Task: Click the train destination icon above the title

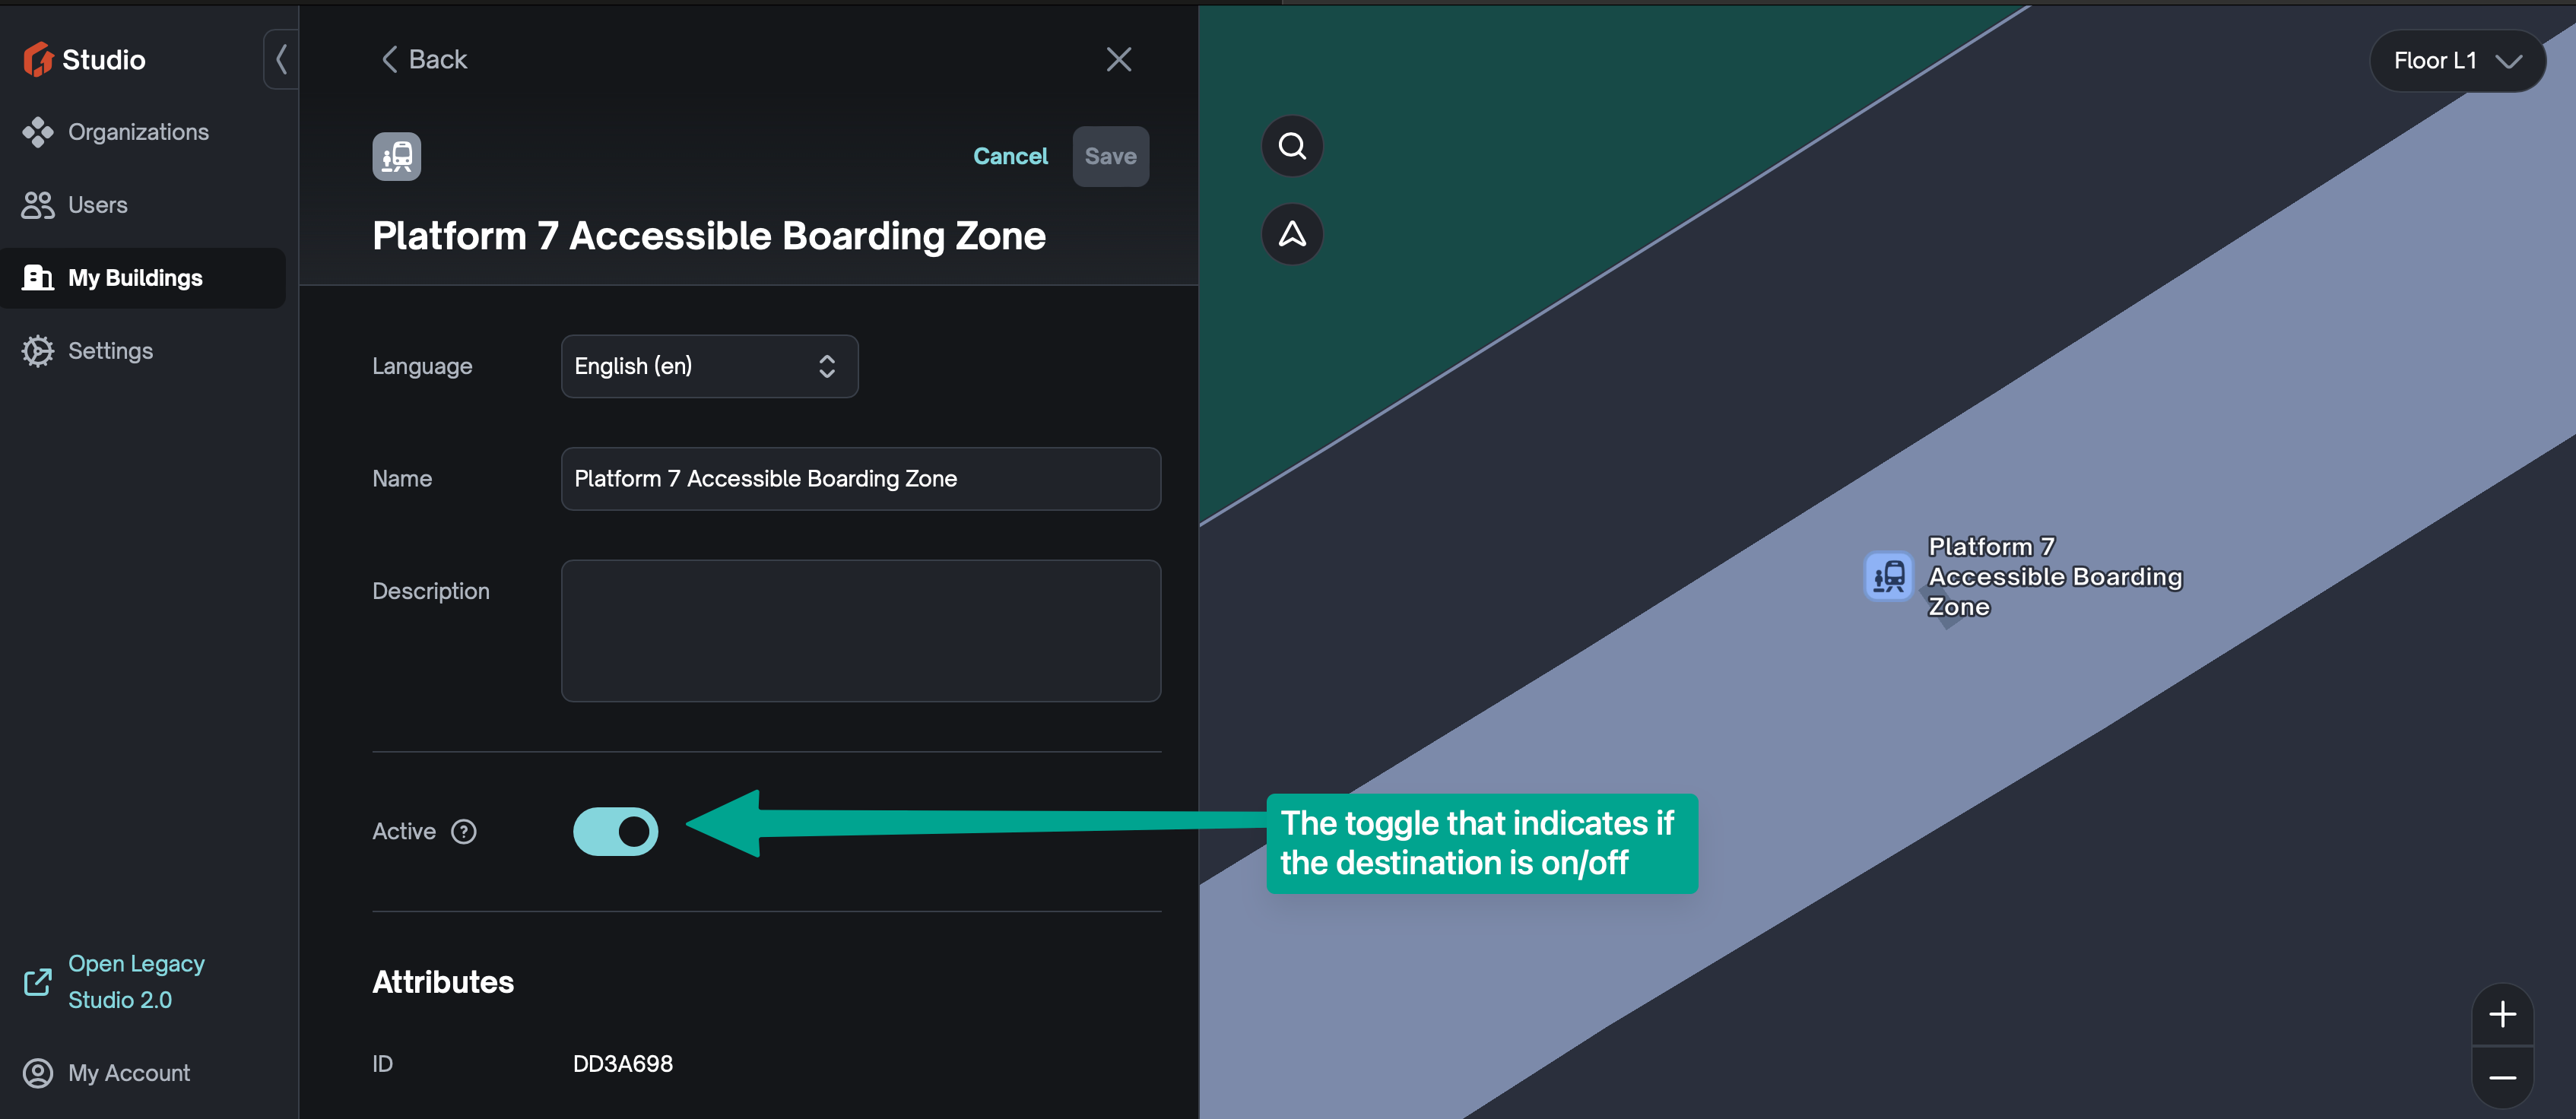Action: pos(396,157)
